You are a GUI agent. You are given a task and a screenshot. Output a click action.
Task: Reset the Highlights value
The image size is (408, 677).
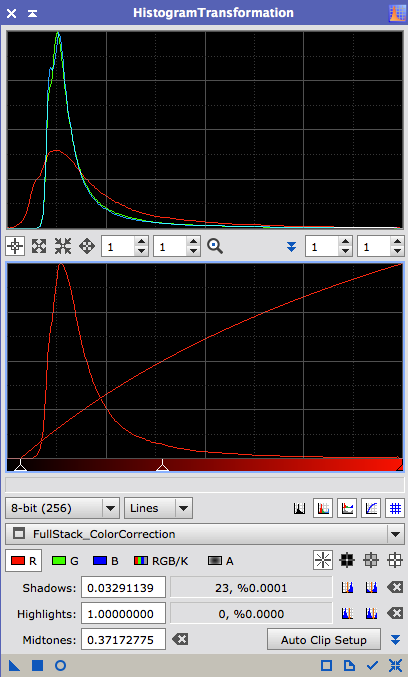click(395, 613)
